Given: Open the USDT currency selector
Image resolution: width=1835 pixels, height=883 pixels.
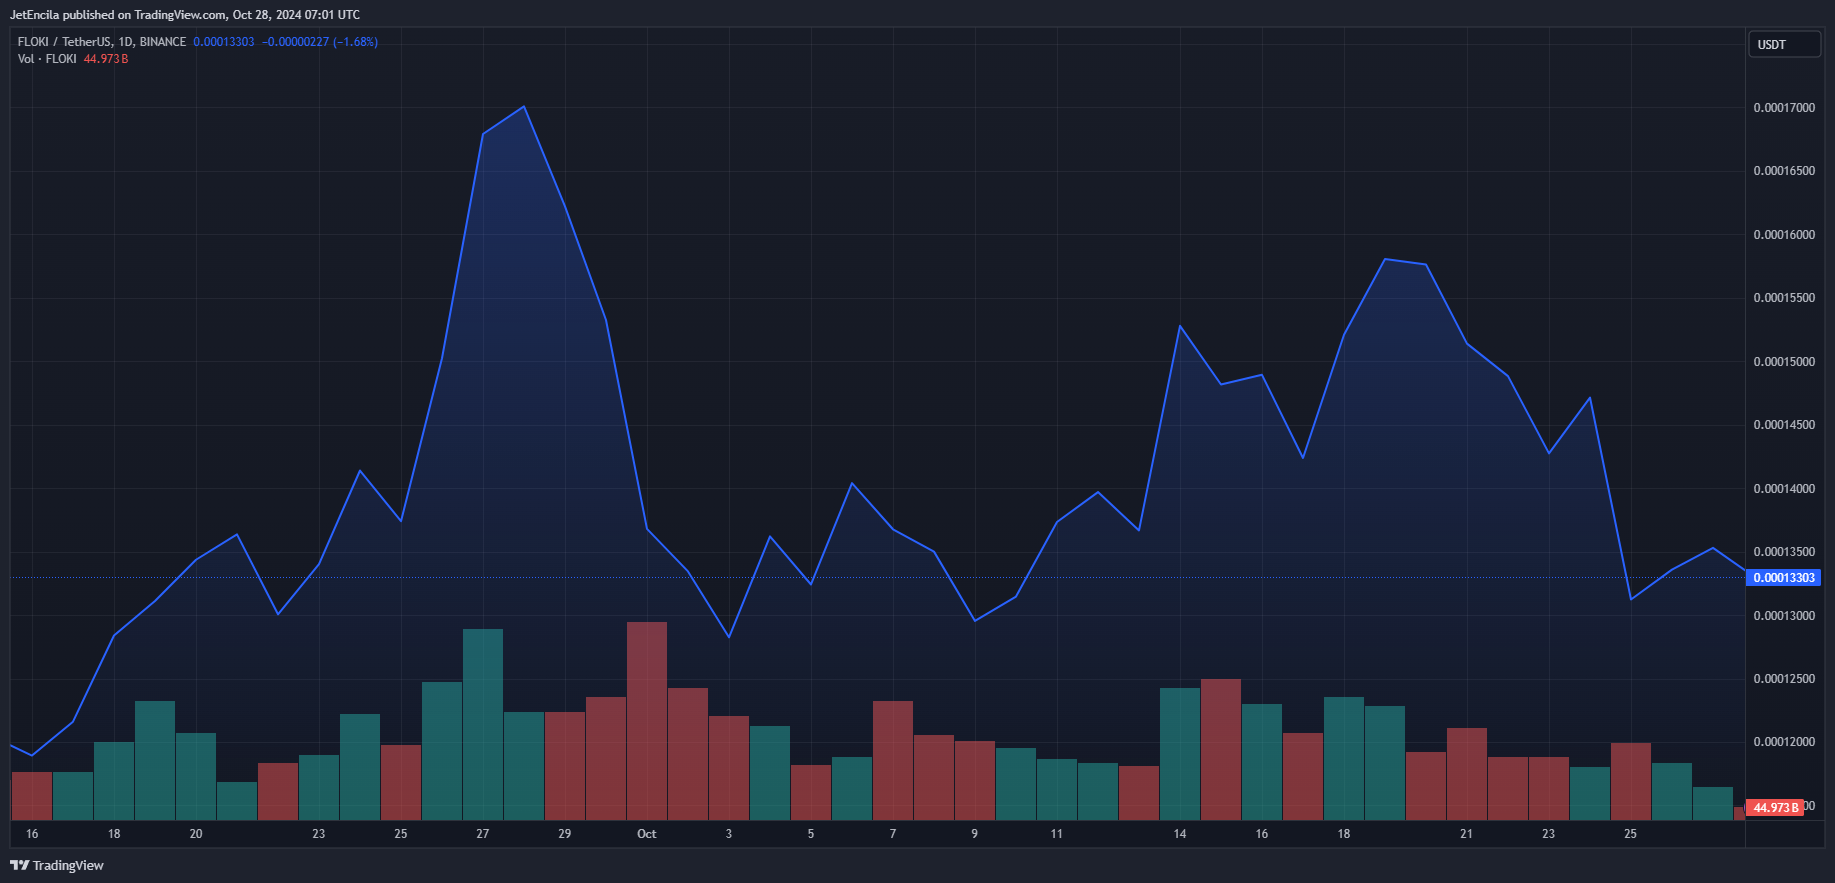Looking at the screenshot, I should (x=1783, y=45).
